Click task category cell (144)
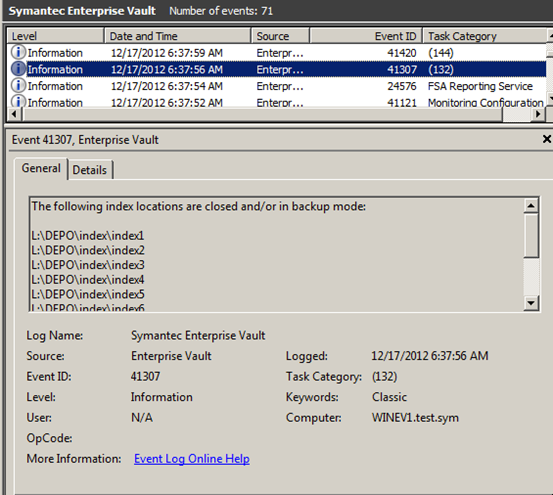 pos(441,53)
